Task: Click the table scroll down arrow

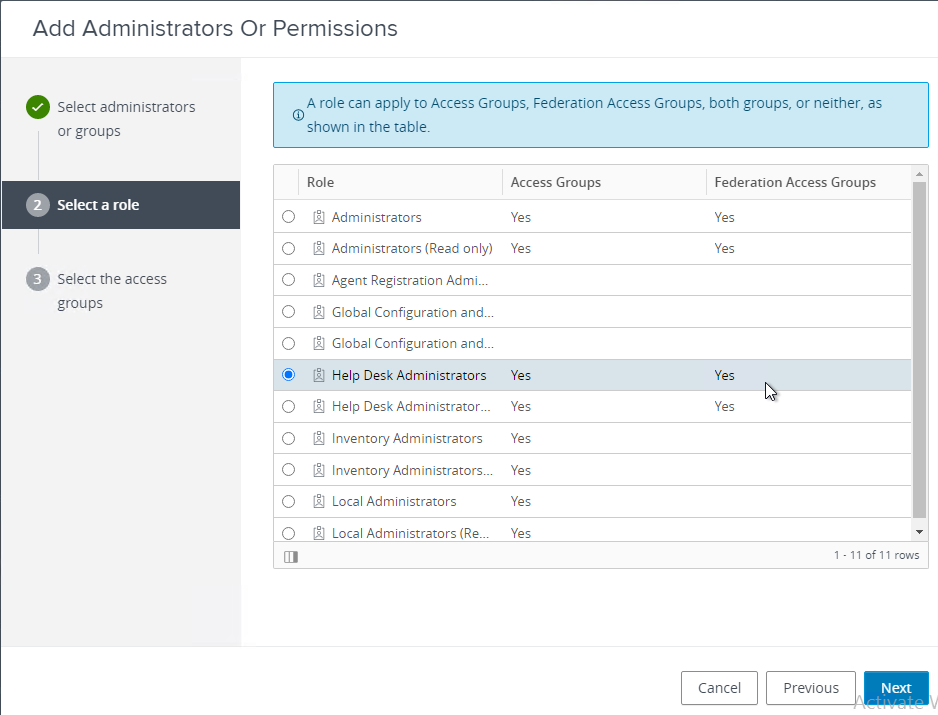Action: coord(919,532)
